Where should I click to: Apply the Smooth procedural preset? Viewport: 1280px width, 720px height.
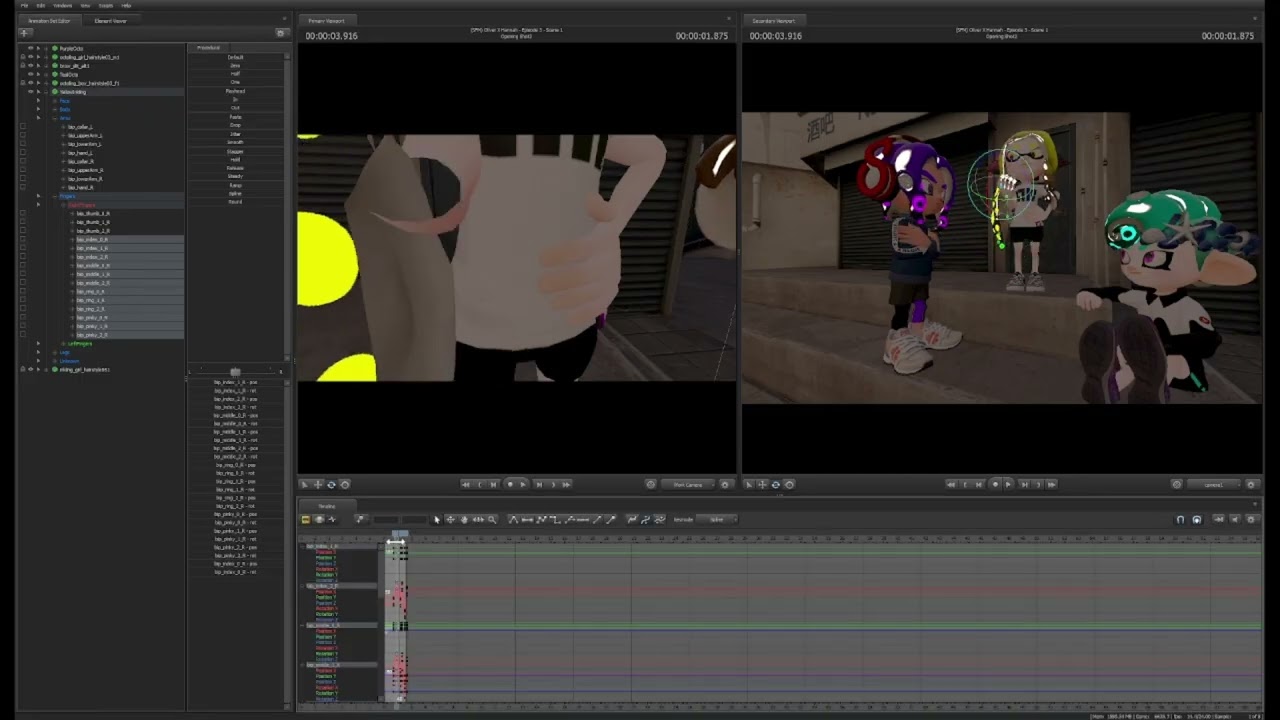click(x=236, y=142)
